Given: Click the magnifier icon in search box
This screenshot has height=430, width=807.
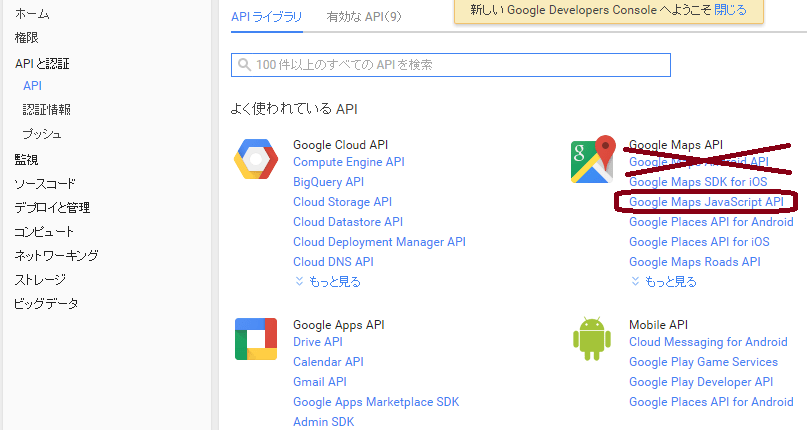Looking at the screenshot, I should click(x=244, y=65).
